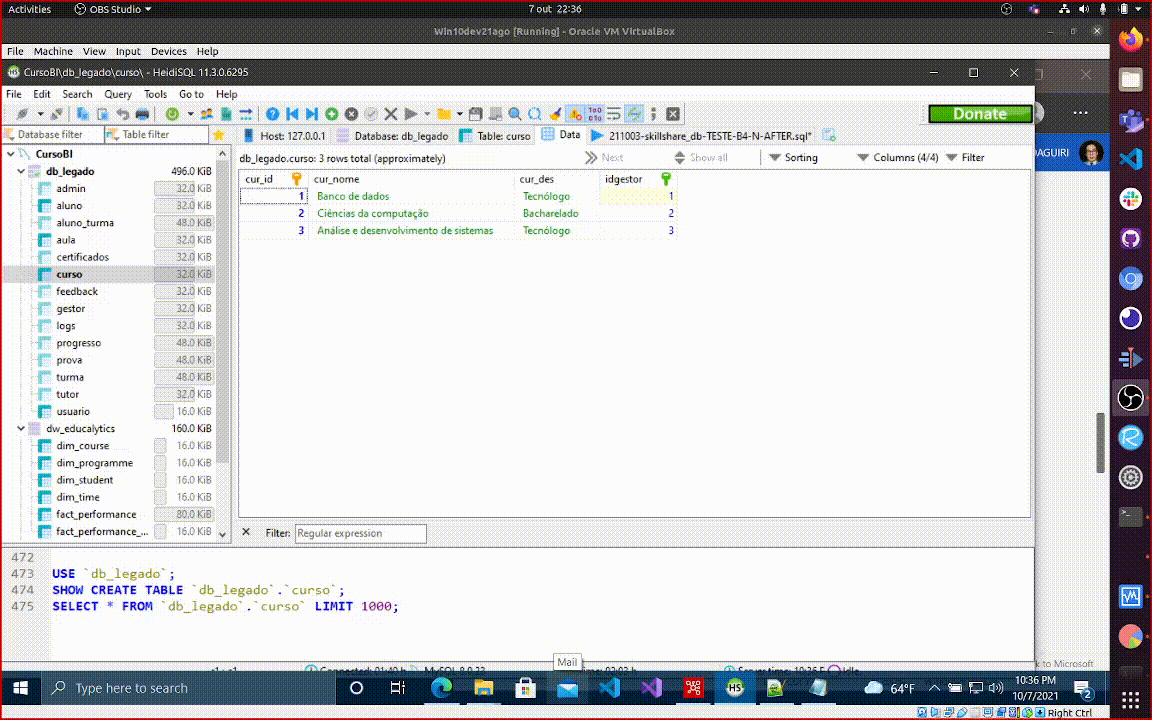The width and height of the screenshot is (1152, 720).
Task: Open the User manager icon
Action: tap(206, 114)
